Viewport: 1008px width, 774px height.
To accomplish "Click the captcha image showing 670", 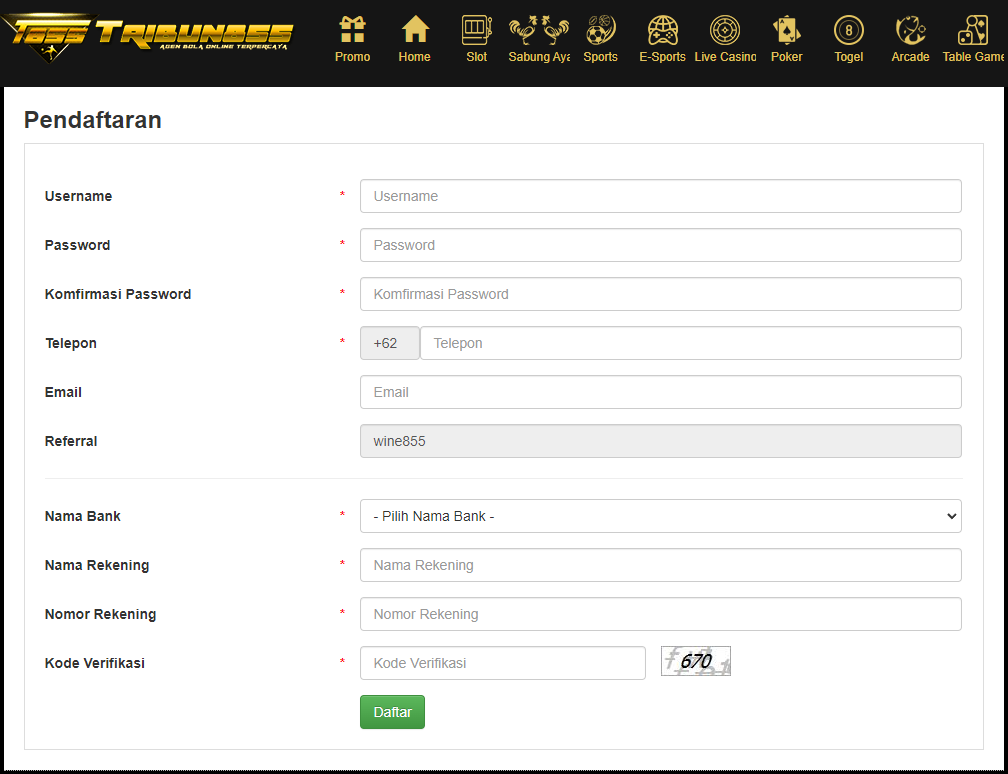I will (x=696, y=661).
